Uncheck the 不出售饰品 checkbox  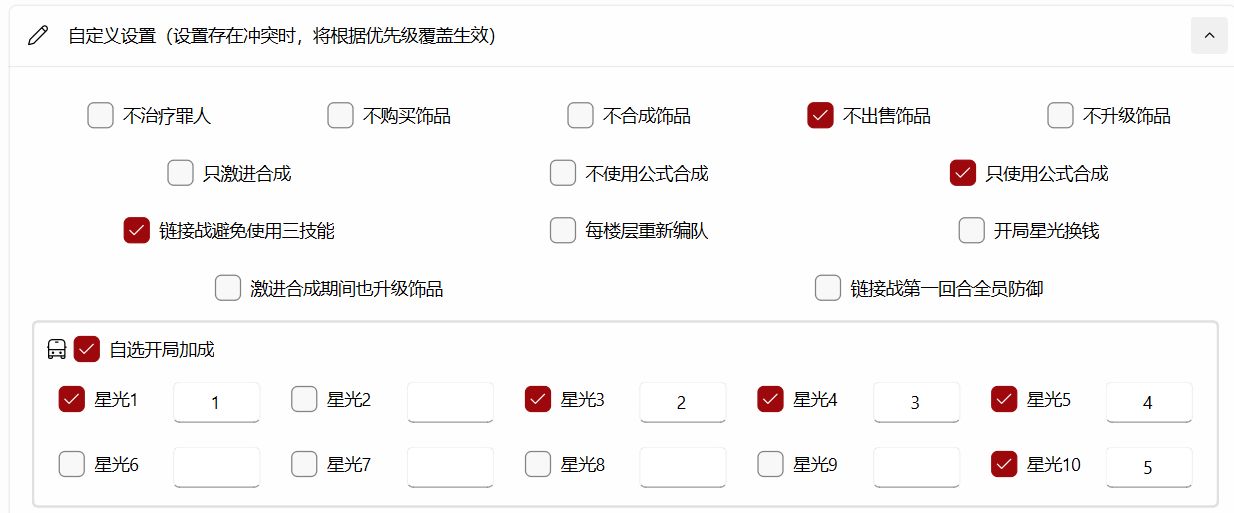820,116
